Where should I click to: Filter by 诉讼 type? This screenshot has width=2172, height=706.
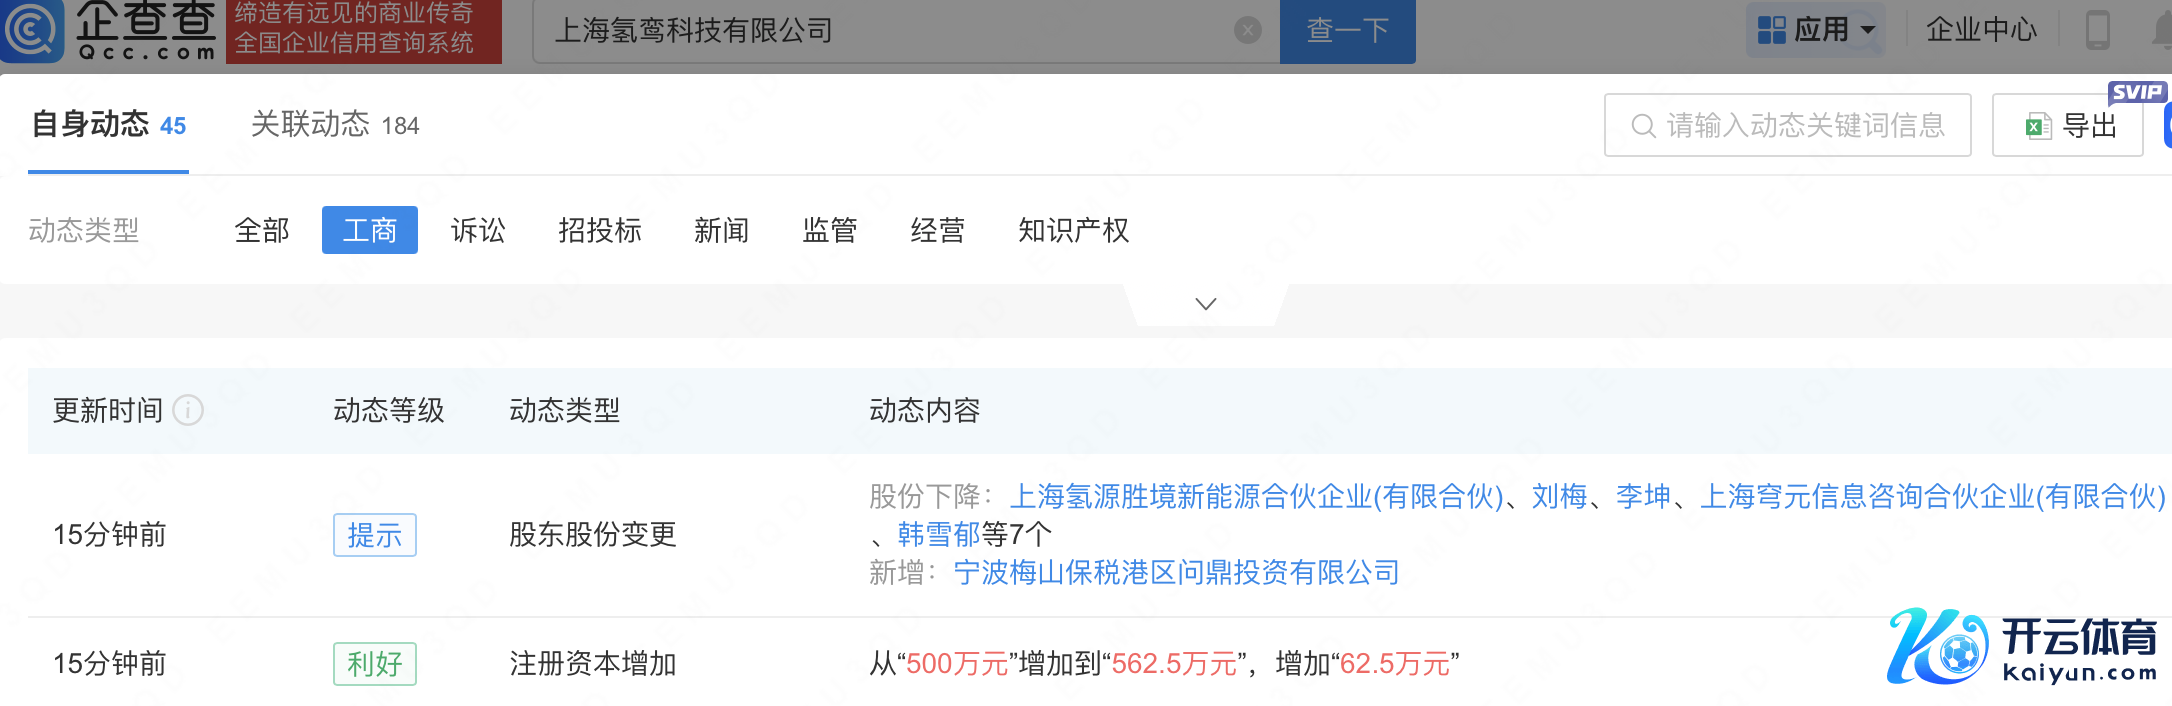pos(478,231)
